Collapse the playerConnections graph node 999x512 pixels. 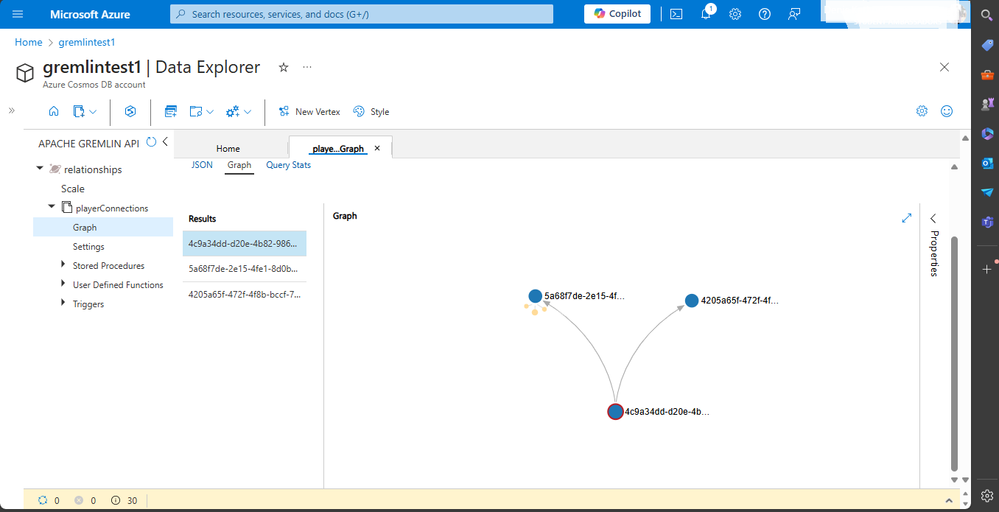click(x=52, y=206)
